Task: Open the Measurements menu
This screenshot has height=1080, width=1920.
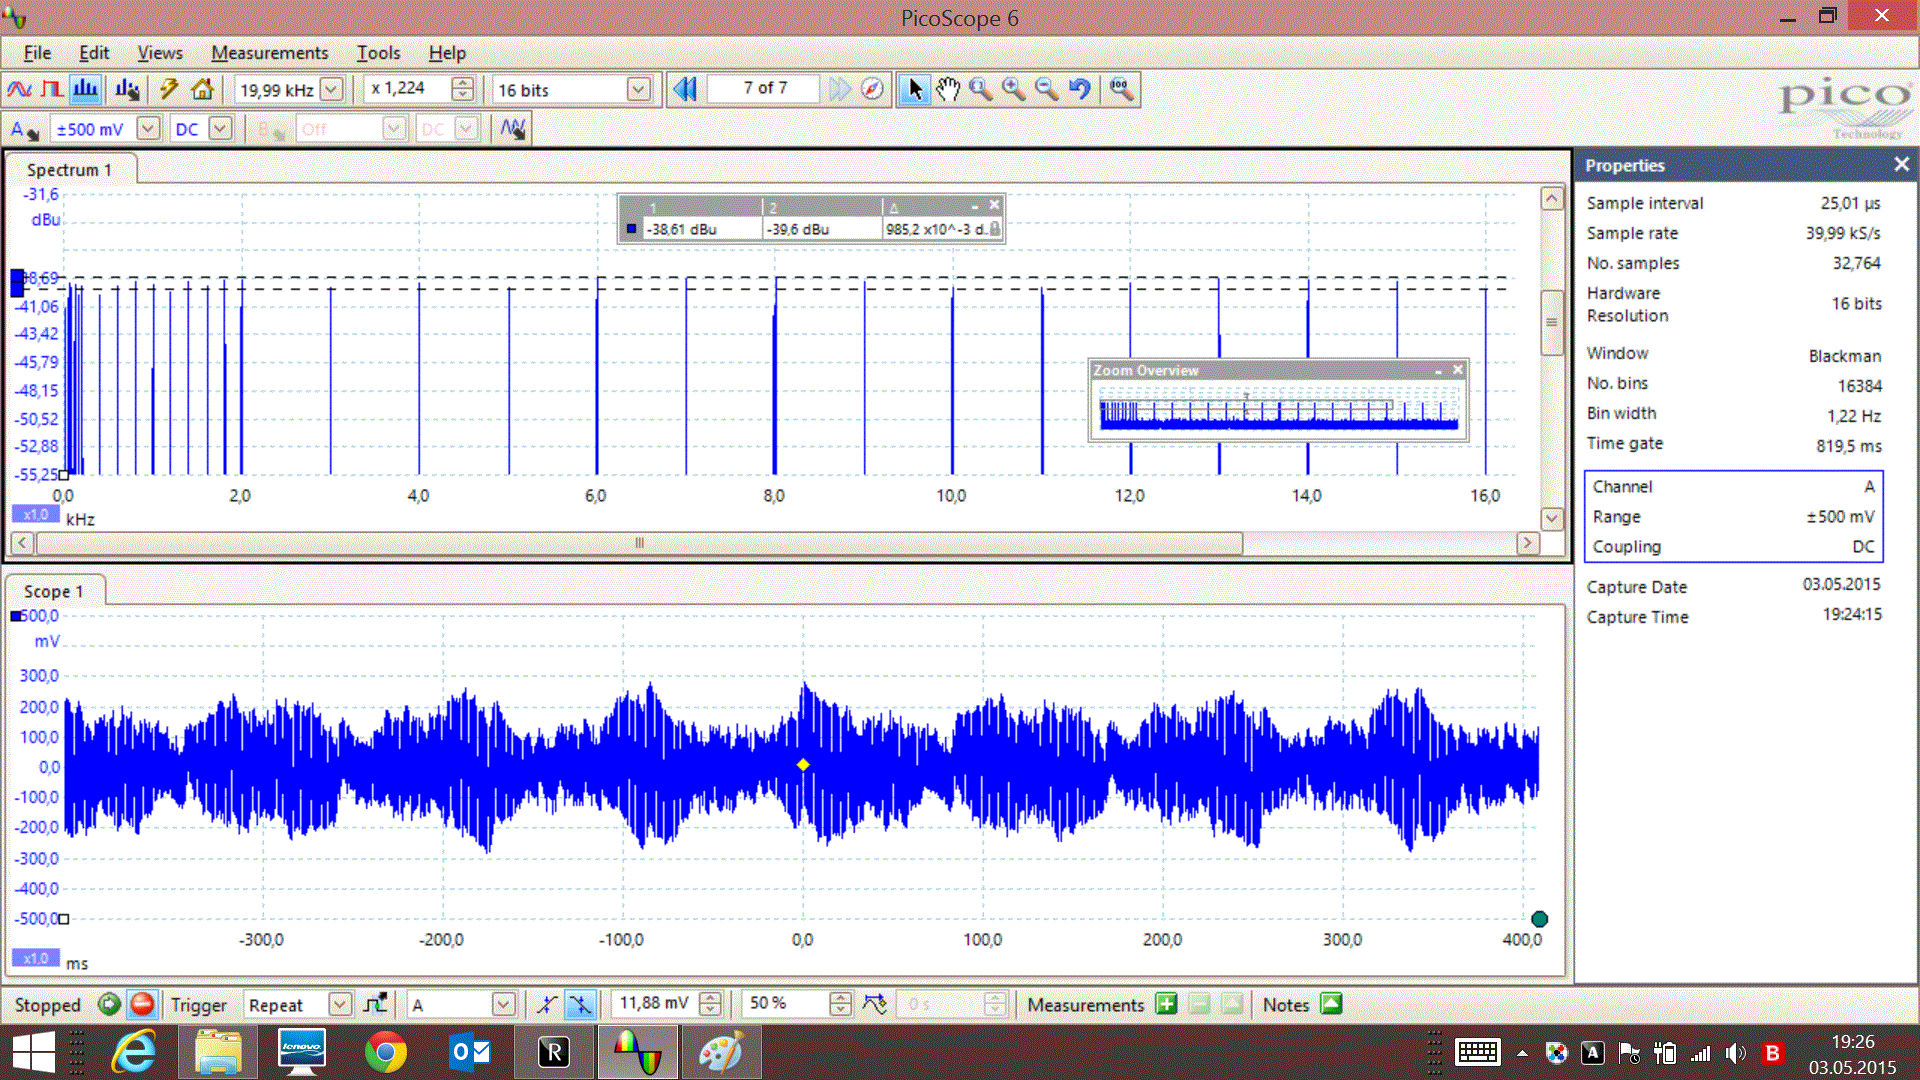Action: pyautogui.click(x=269, y=53)
